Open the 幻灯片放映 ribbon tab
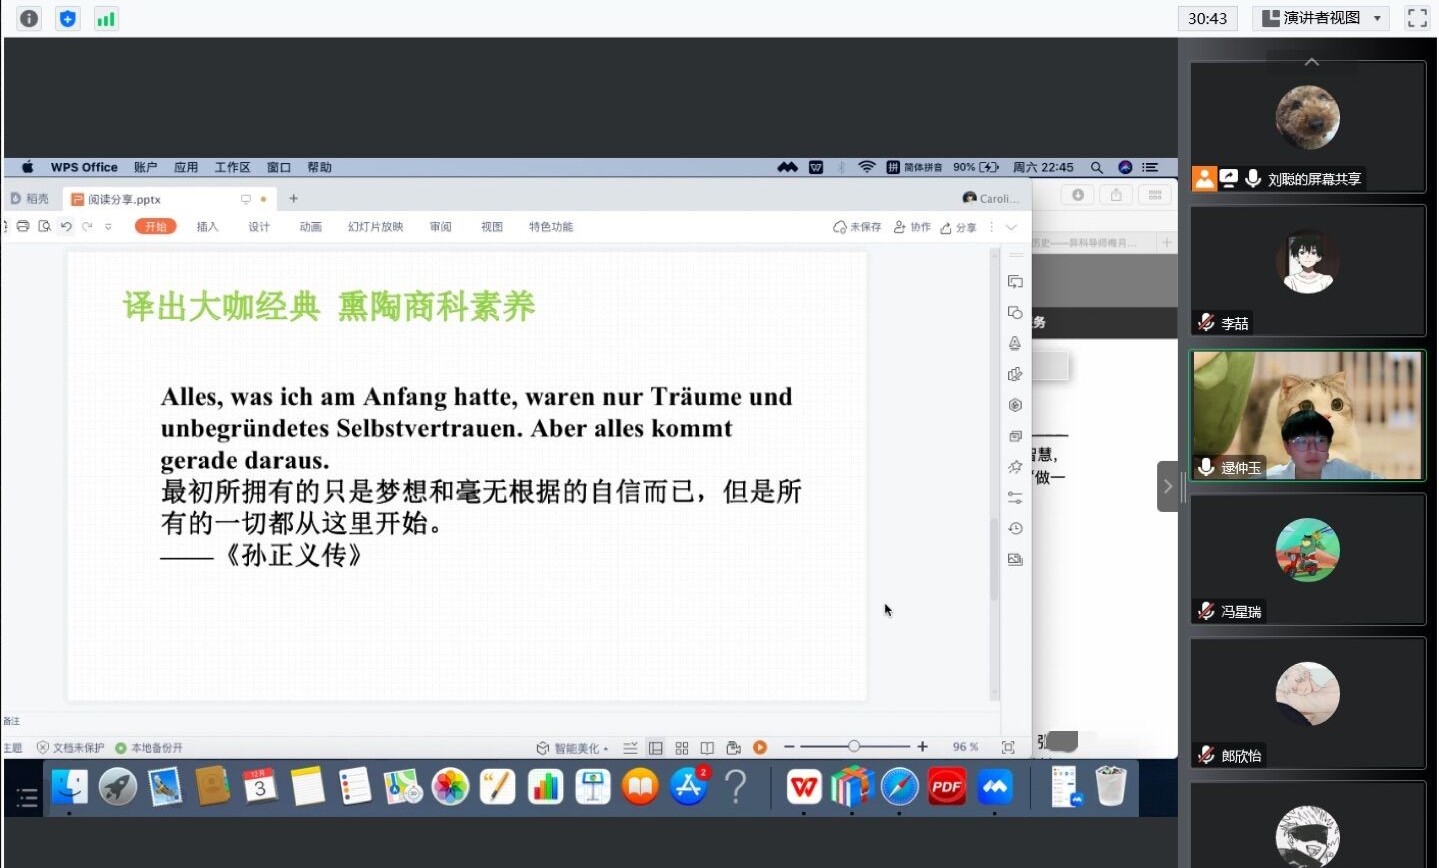 coord(375,227)
